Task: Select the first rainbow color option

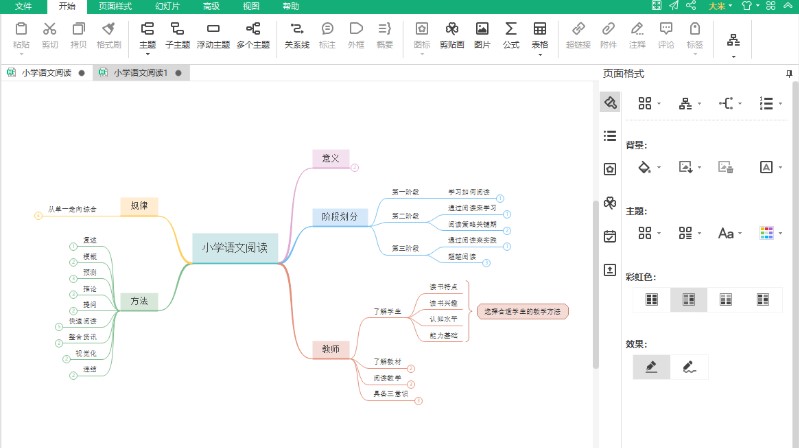Action: tap(652, 299)
